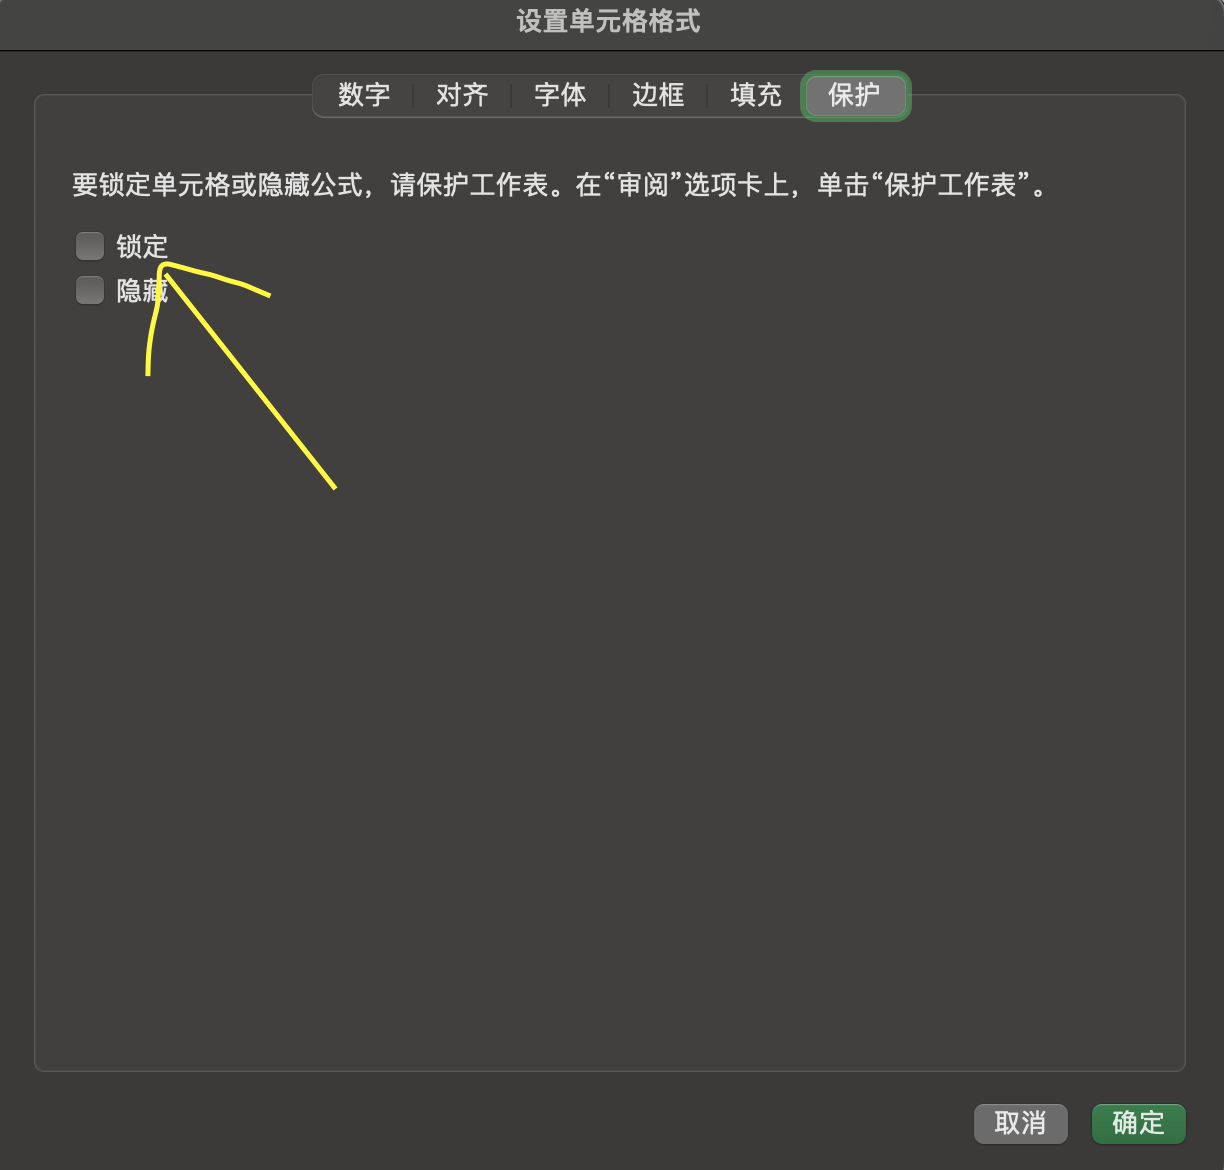Show the 填充 tab
1224x1170 pixels.
756,96
